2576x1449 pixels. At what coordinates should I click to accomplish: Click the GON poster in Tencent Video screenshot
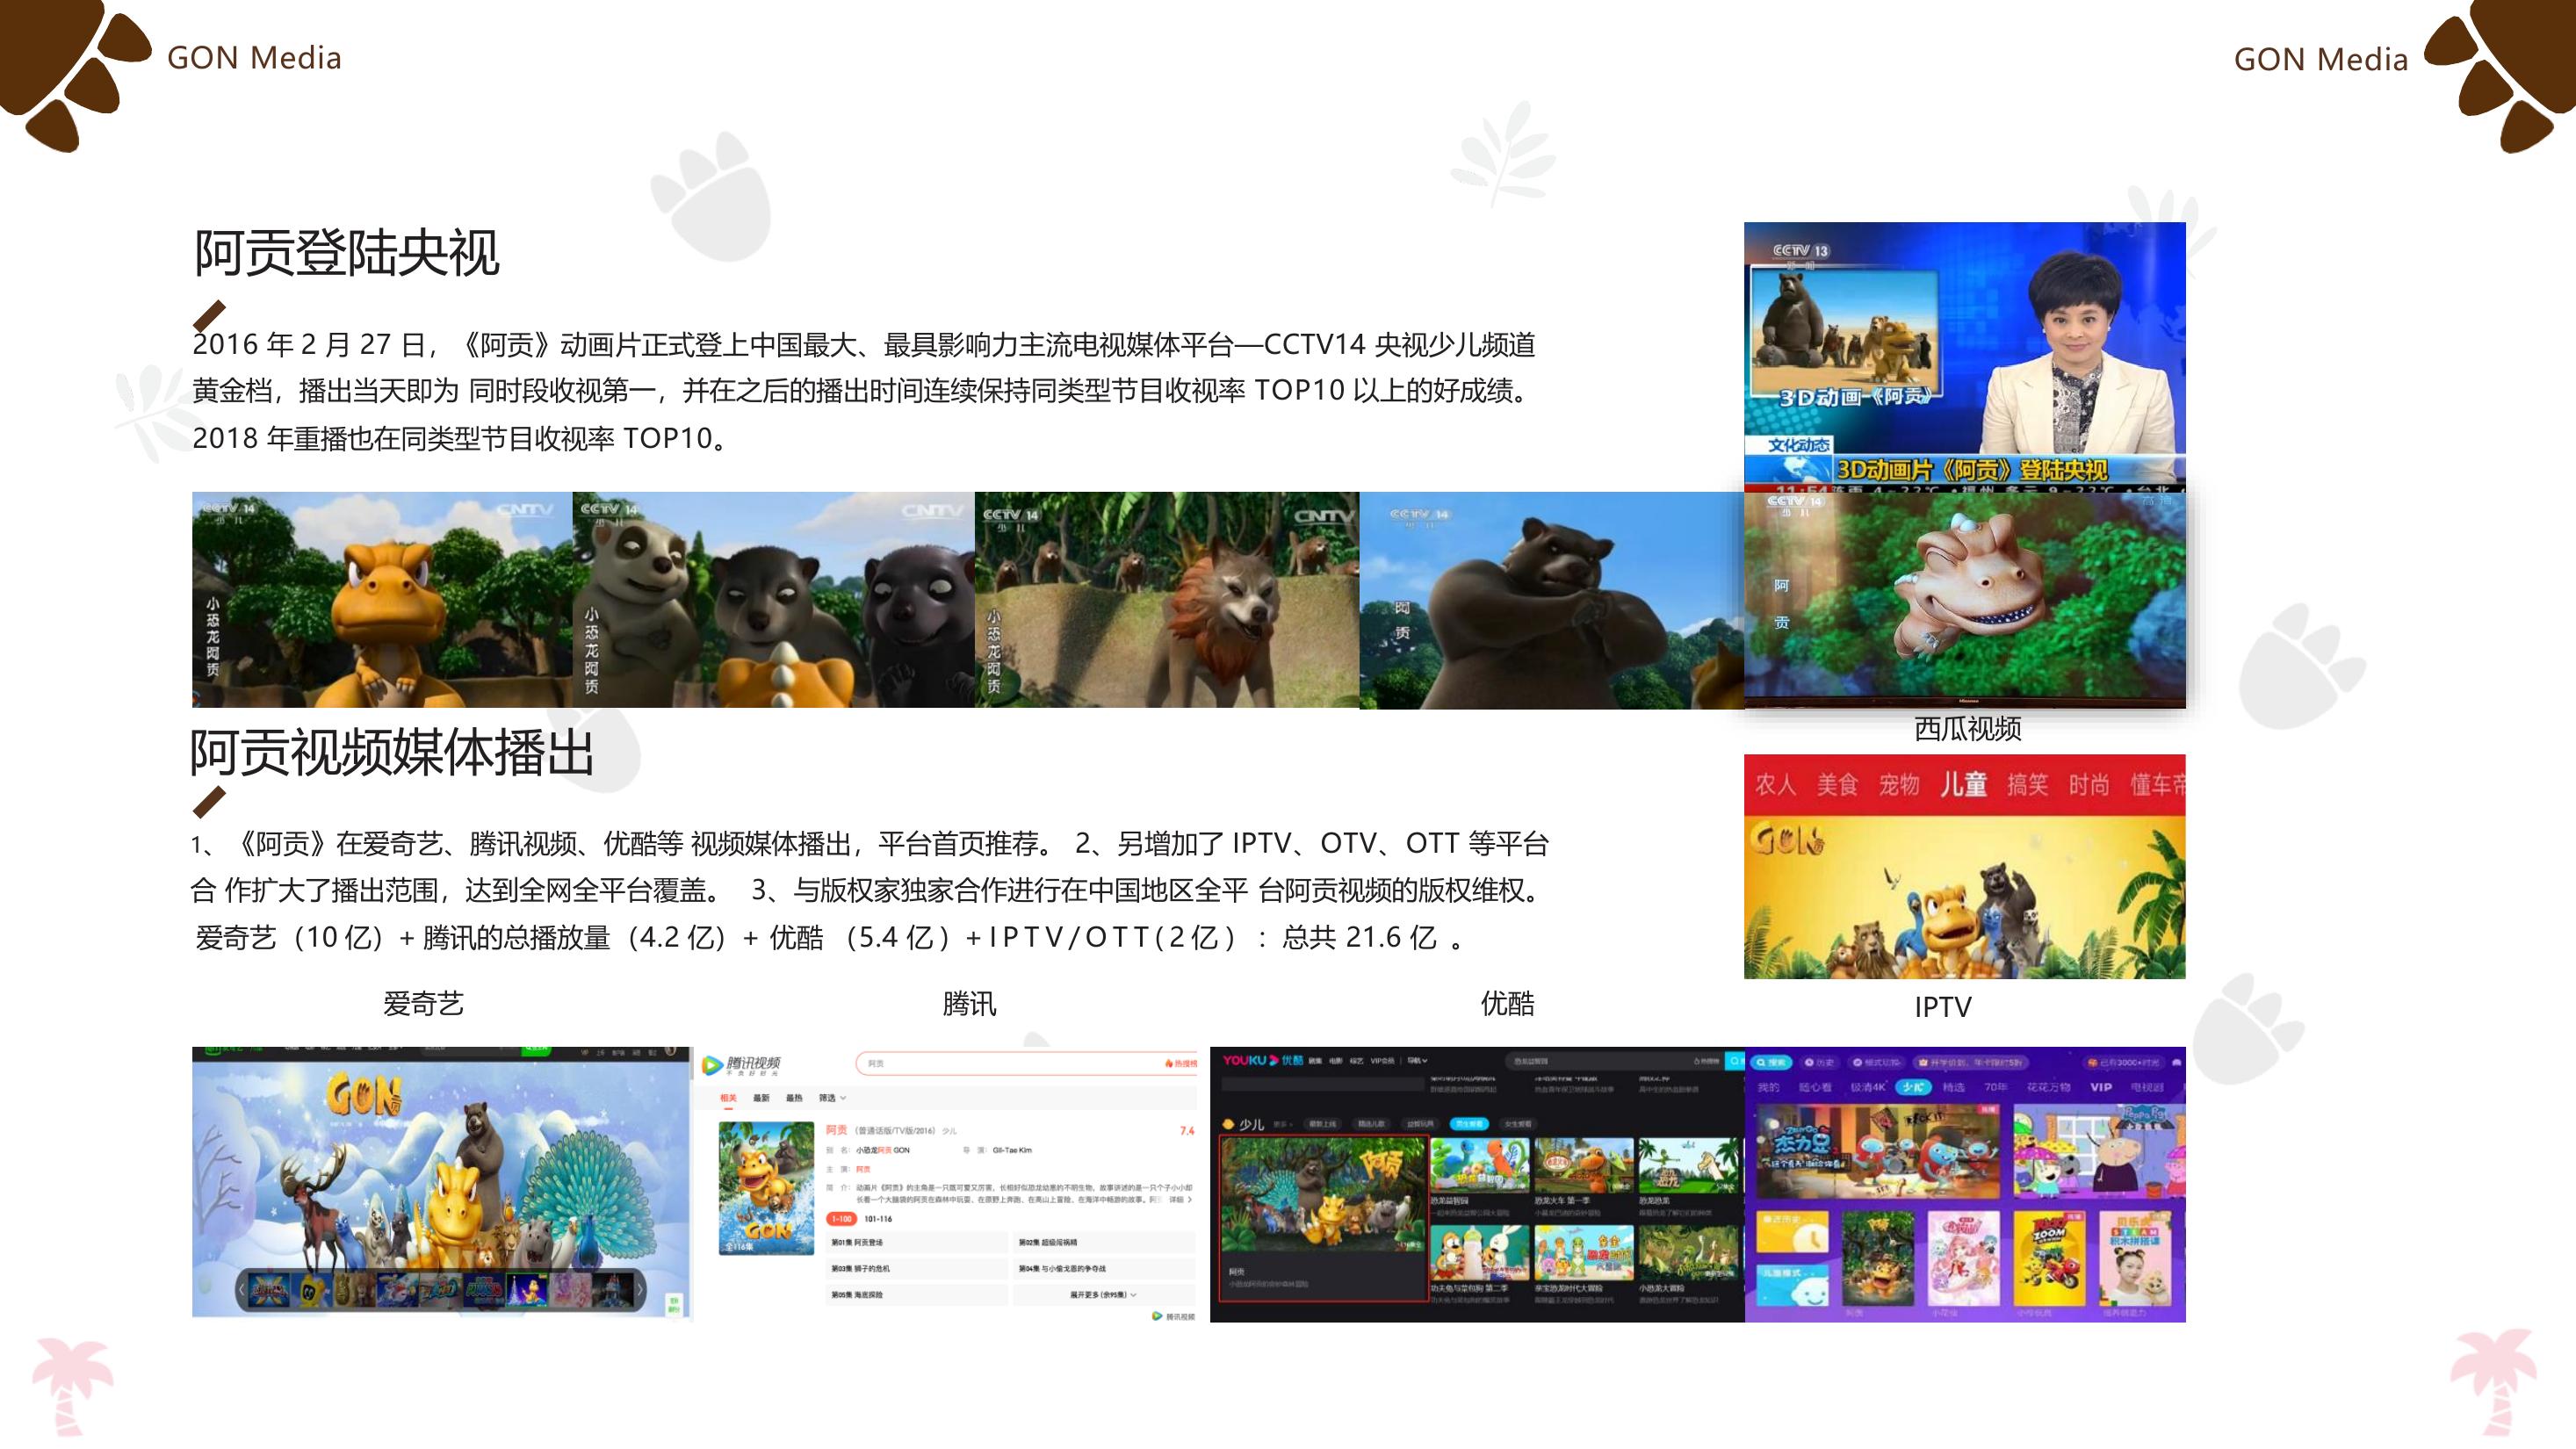[x=767, y=1189]
